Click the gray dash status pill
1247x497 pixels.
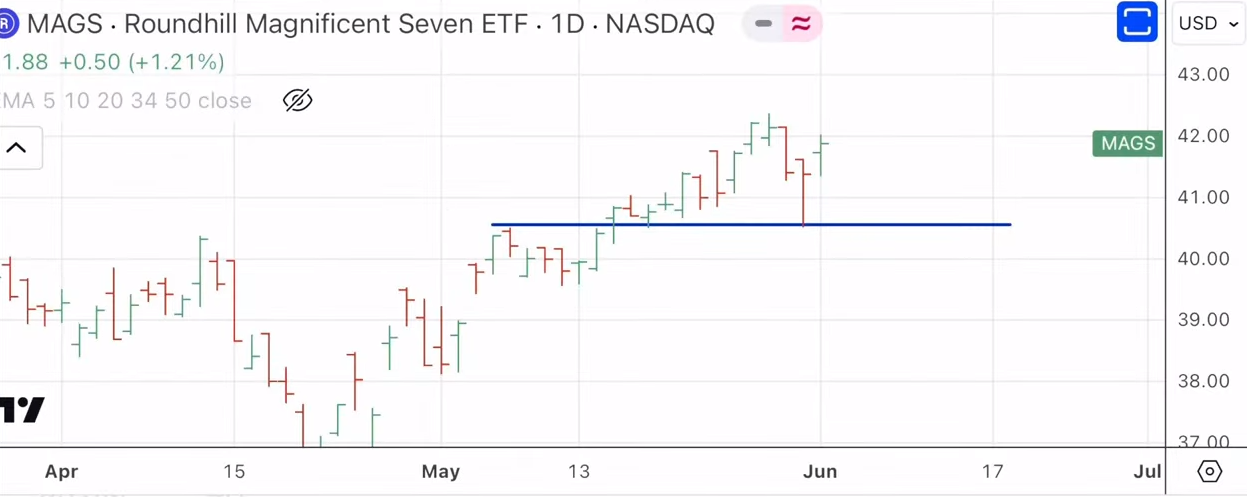[763, 24]
